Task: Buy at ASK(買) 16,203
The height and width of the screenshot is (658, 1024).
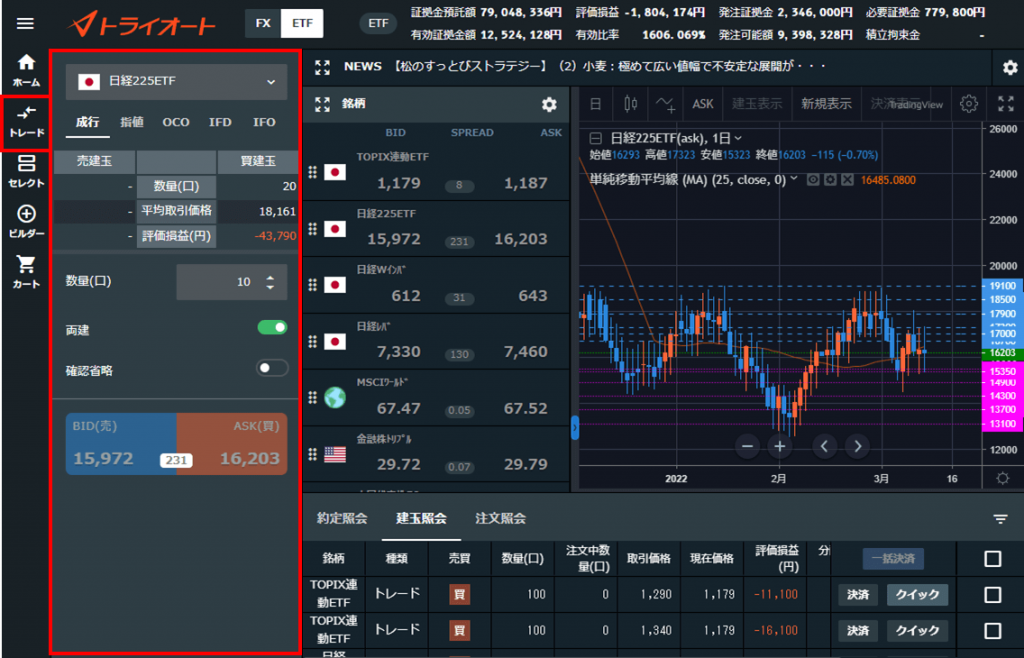Action: [232, 444]
